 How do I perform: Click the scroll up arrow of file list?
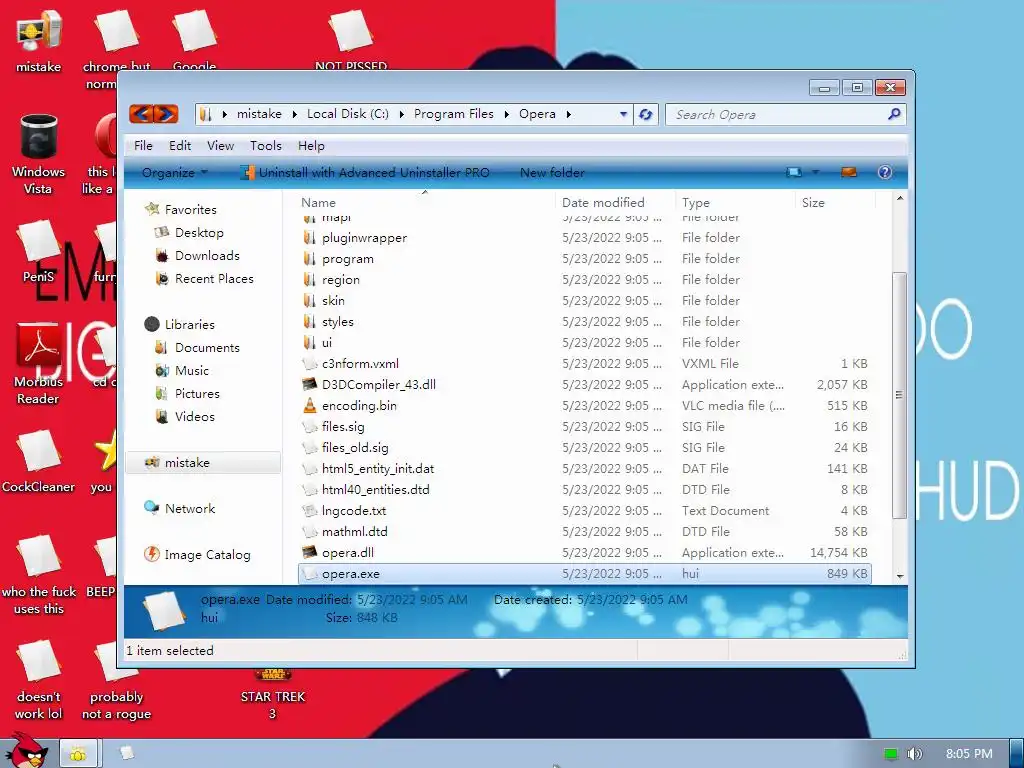pos(900,198)
